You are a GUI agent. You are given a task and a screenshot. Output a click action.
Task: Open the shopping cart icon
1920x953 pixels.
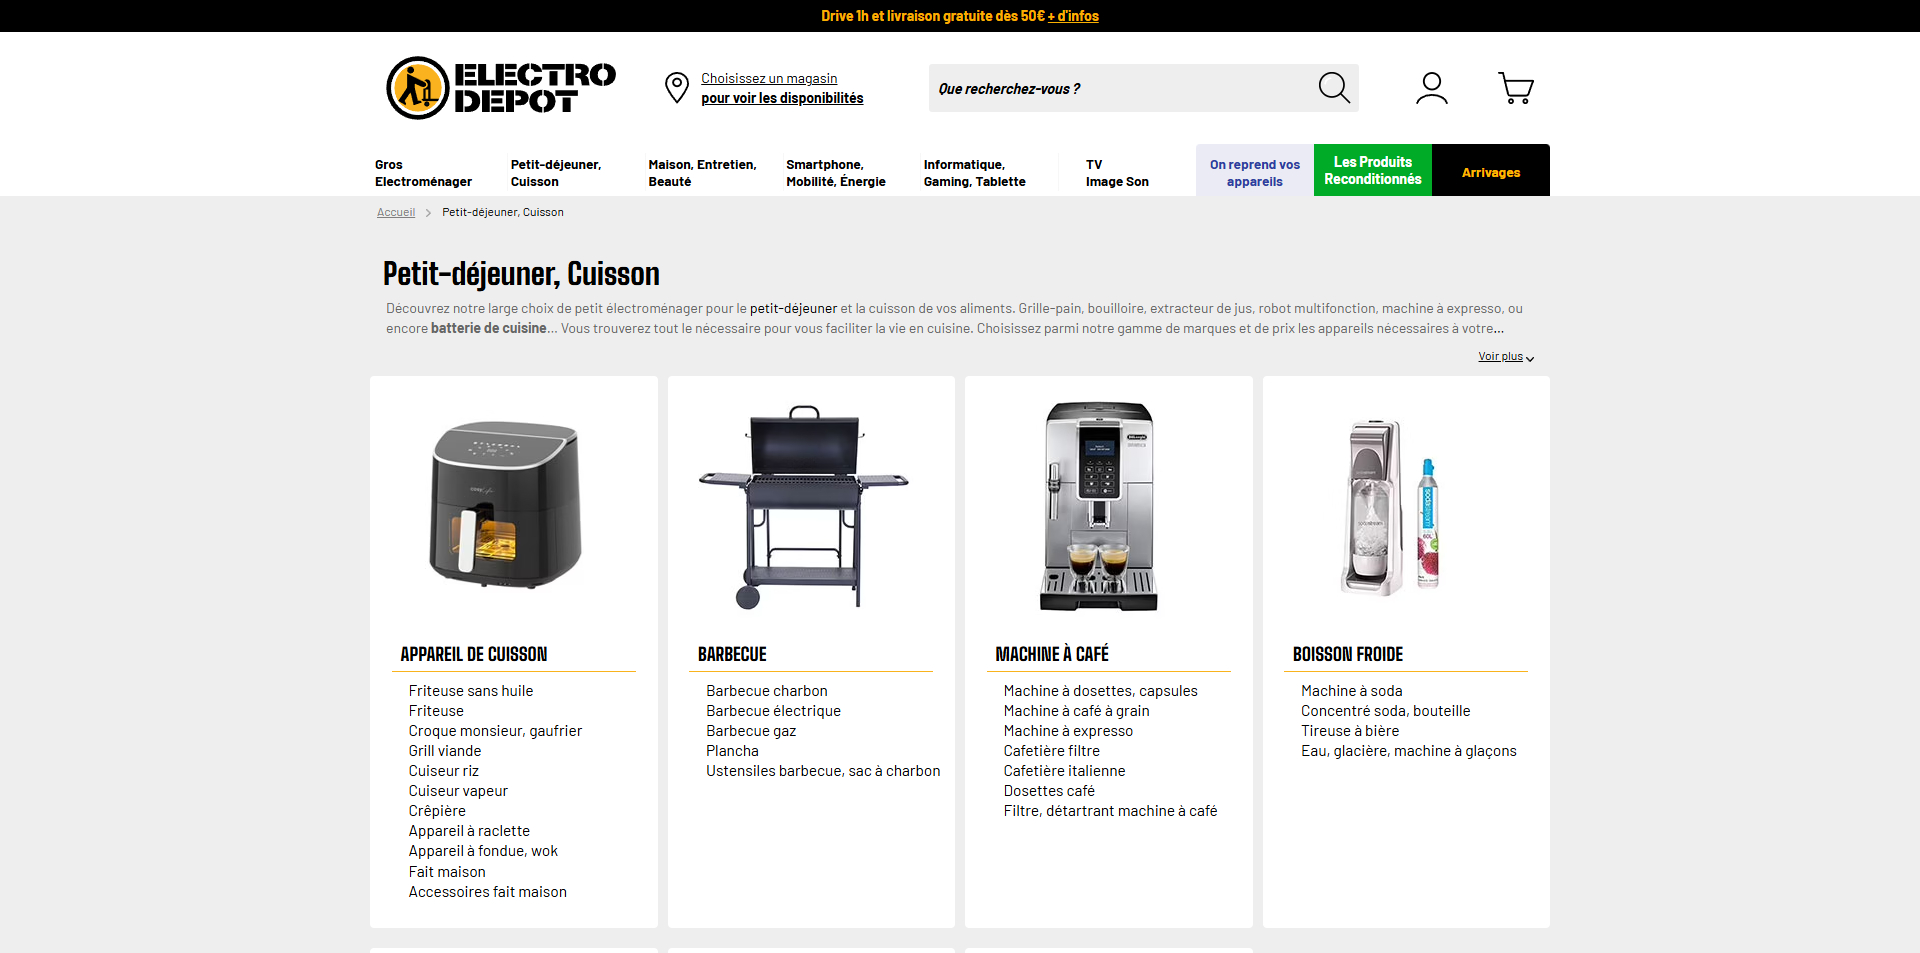[1516, 88]
